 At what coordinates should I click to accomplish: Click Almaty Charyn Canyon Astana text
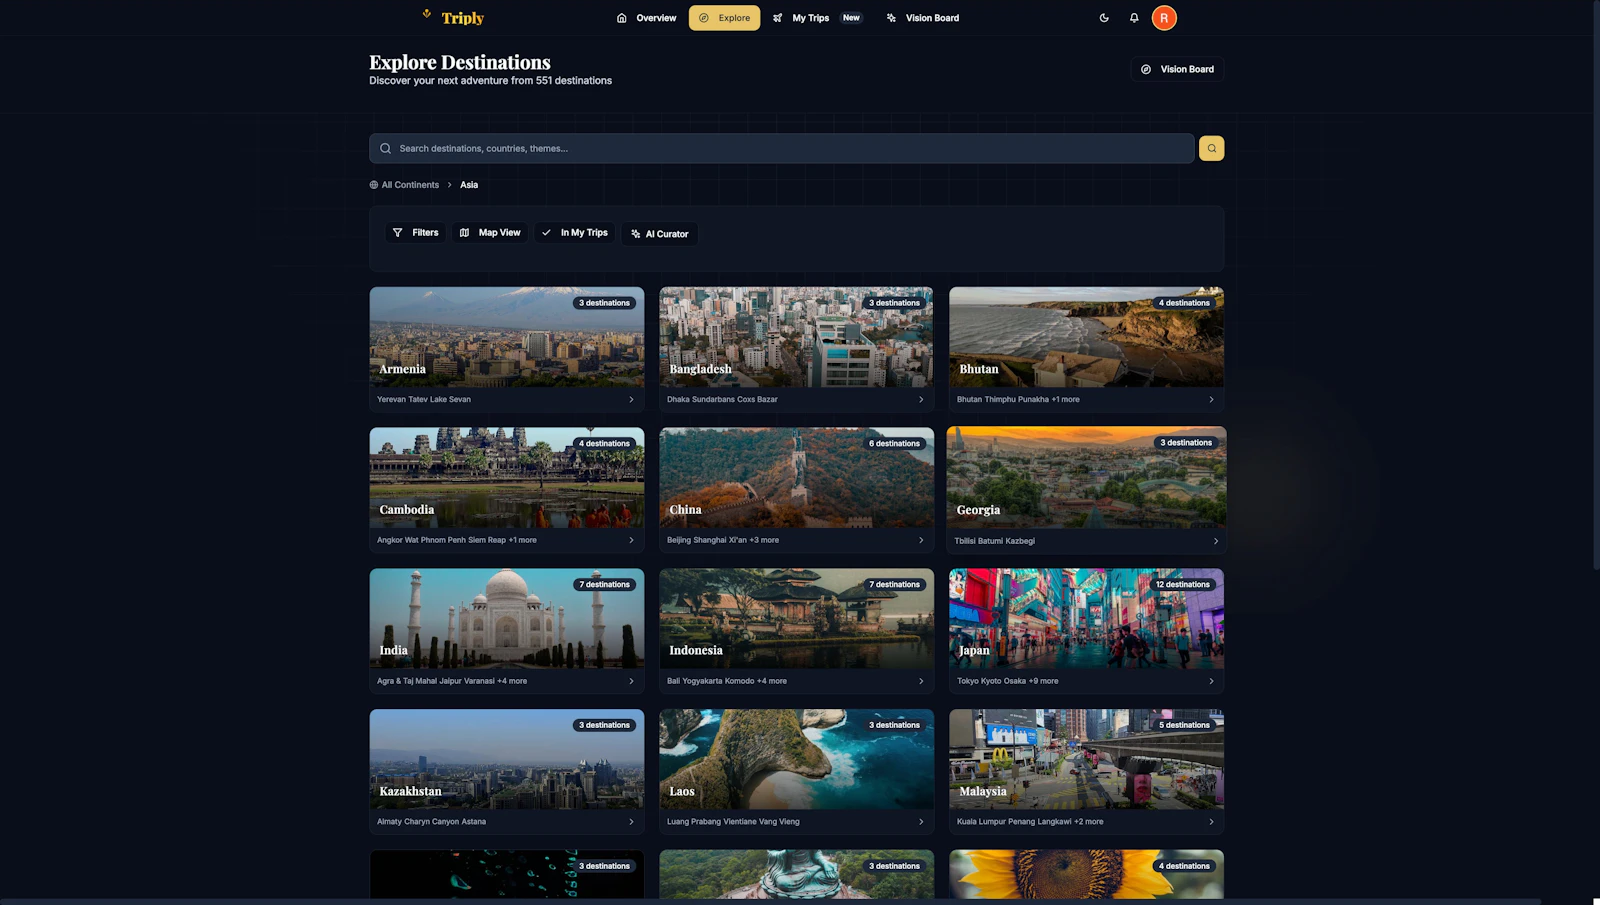pyautogui.click(x=431, y=822)
